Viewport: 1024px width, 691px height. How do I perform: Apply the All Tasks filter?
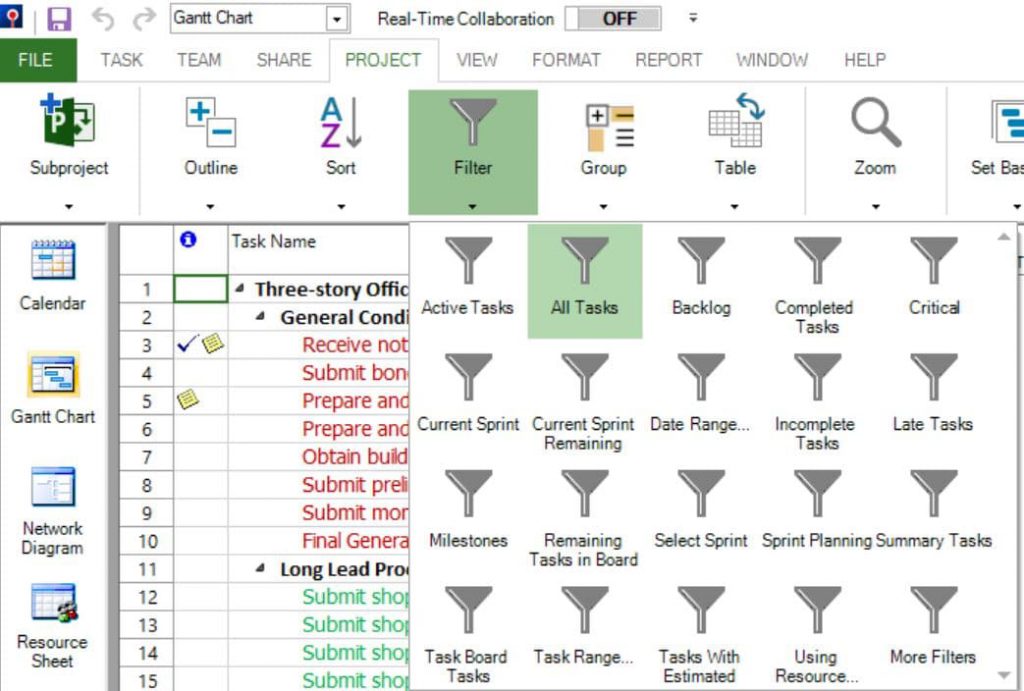point(584,277)
